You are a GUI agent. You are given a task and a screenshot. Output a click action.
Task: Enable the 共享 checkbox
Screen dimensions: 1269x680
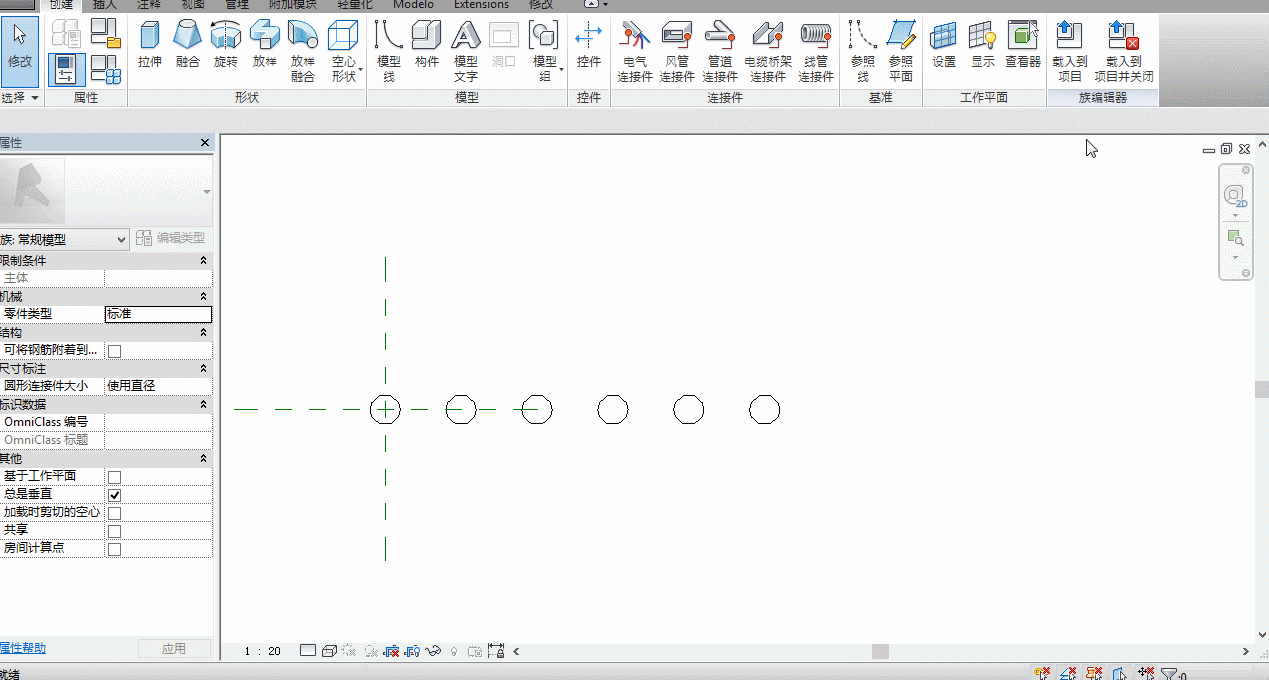click(114, 531)
